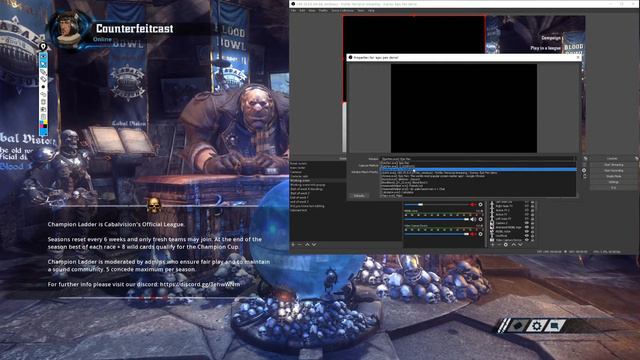Add a new source with the plus icon
Screen dimensions: 640x360
pyautogui.click(x=493, y=244)
